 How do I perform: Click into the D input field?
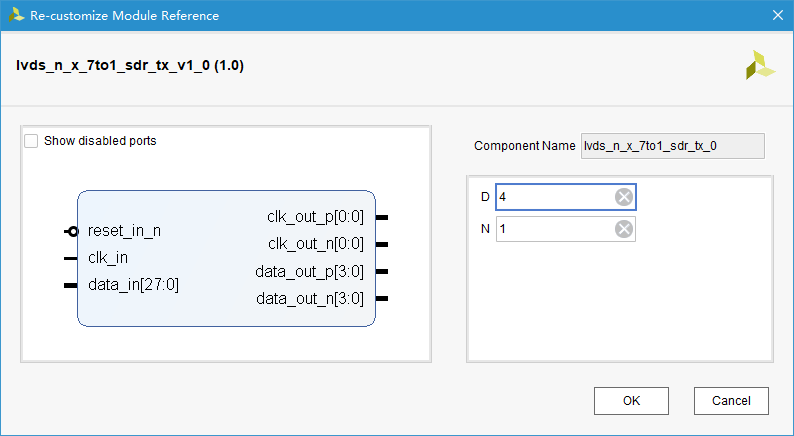pos(555,197)
